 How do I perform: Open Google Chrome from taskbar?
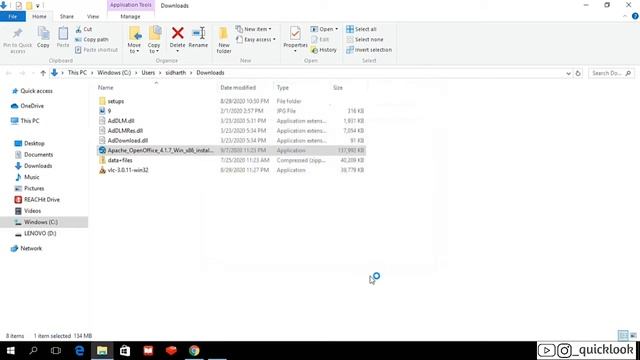pos(194,351)
